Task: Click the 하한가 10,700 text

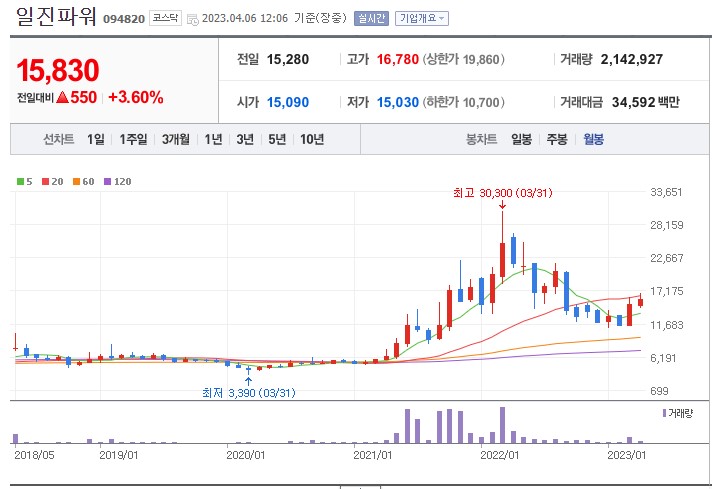Action: click(x=464, y=102)
